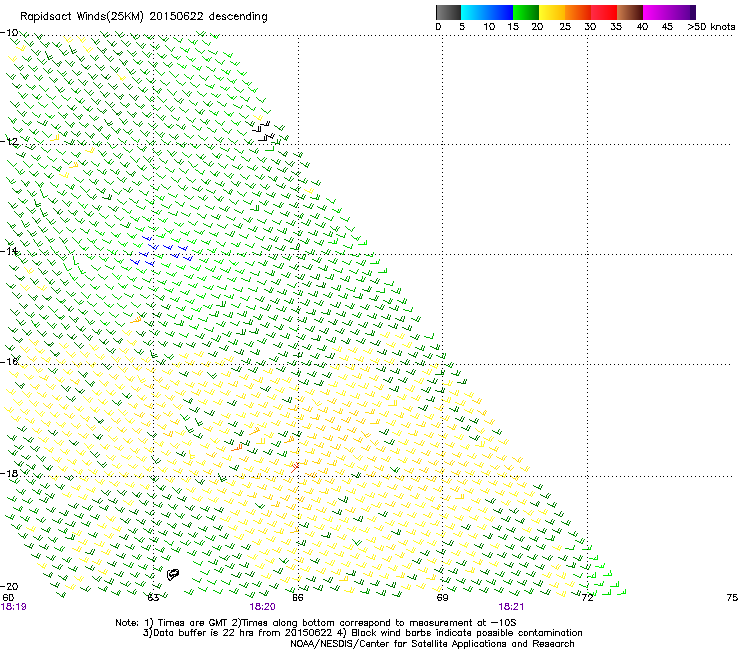Click the '-14' latitude axis label
740x650 pixels.
tap(9, 251)
